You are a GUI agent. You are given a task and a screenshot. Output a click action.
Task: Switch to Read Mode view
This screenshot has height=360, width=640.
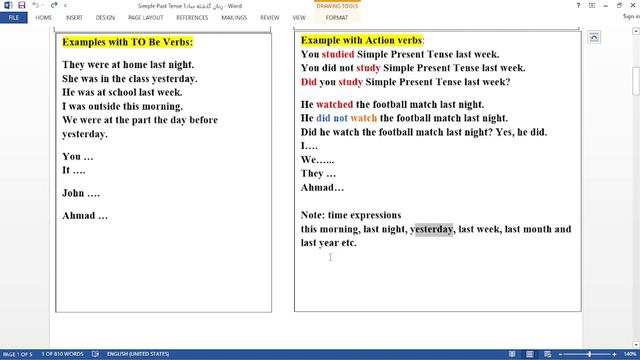[512, 354]
